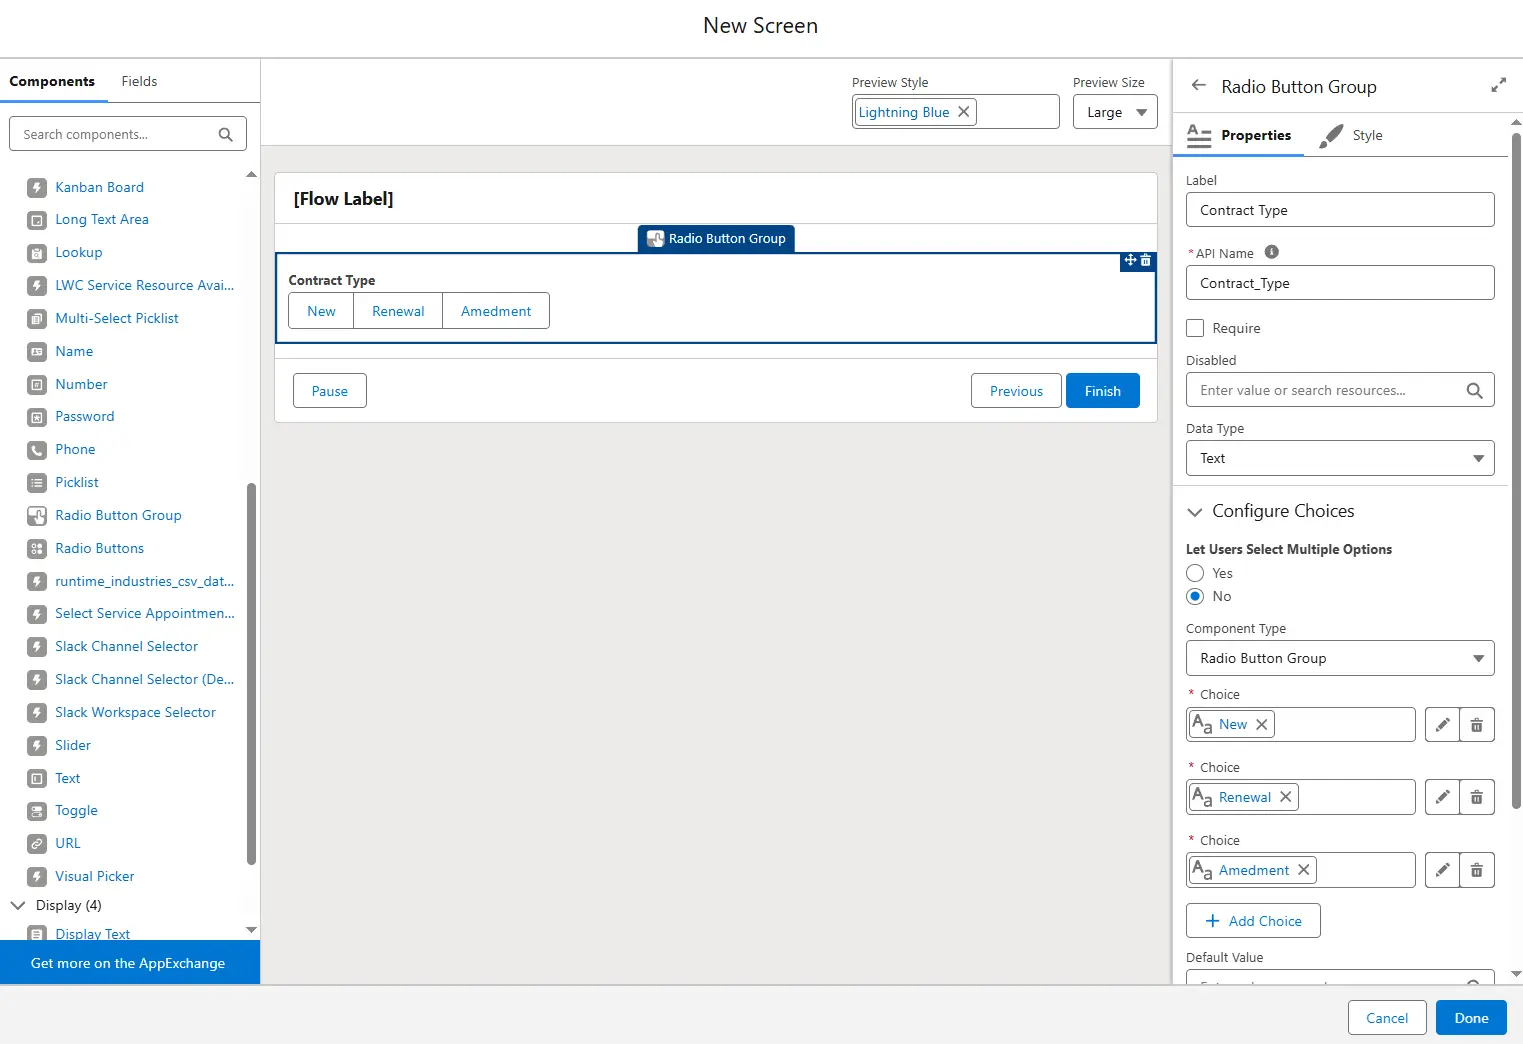Open the Disabled resource search field
The height and width of the screenshot is (1044, 1523).
coord(1340,390)
